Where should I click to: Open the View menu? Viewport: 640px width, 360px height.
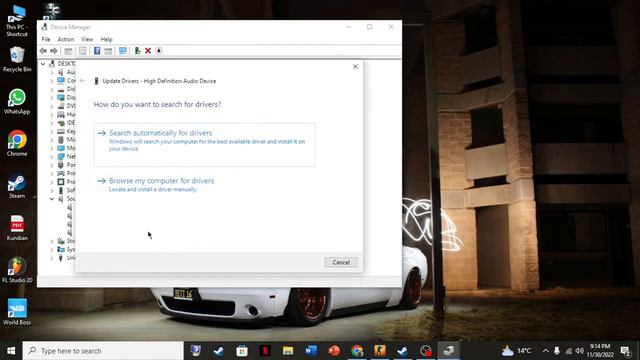pyautogui.click(x=87, y=39)
